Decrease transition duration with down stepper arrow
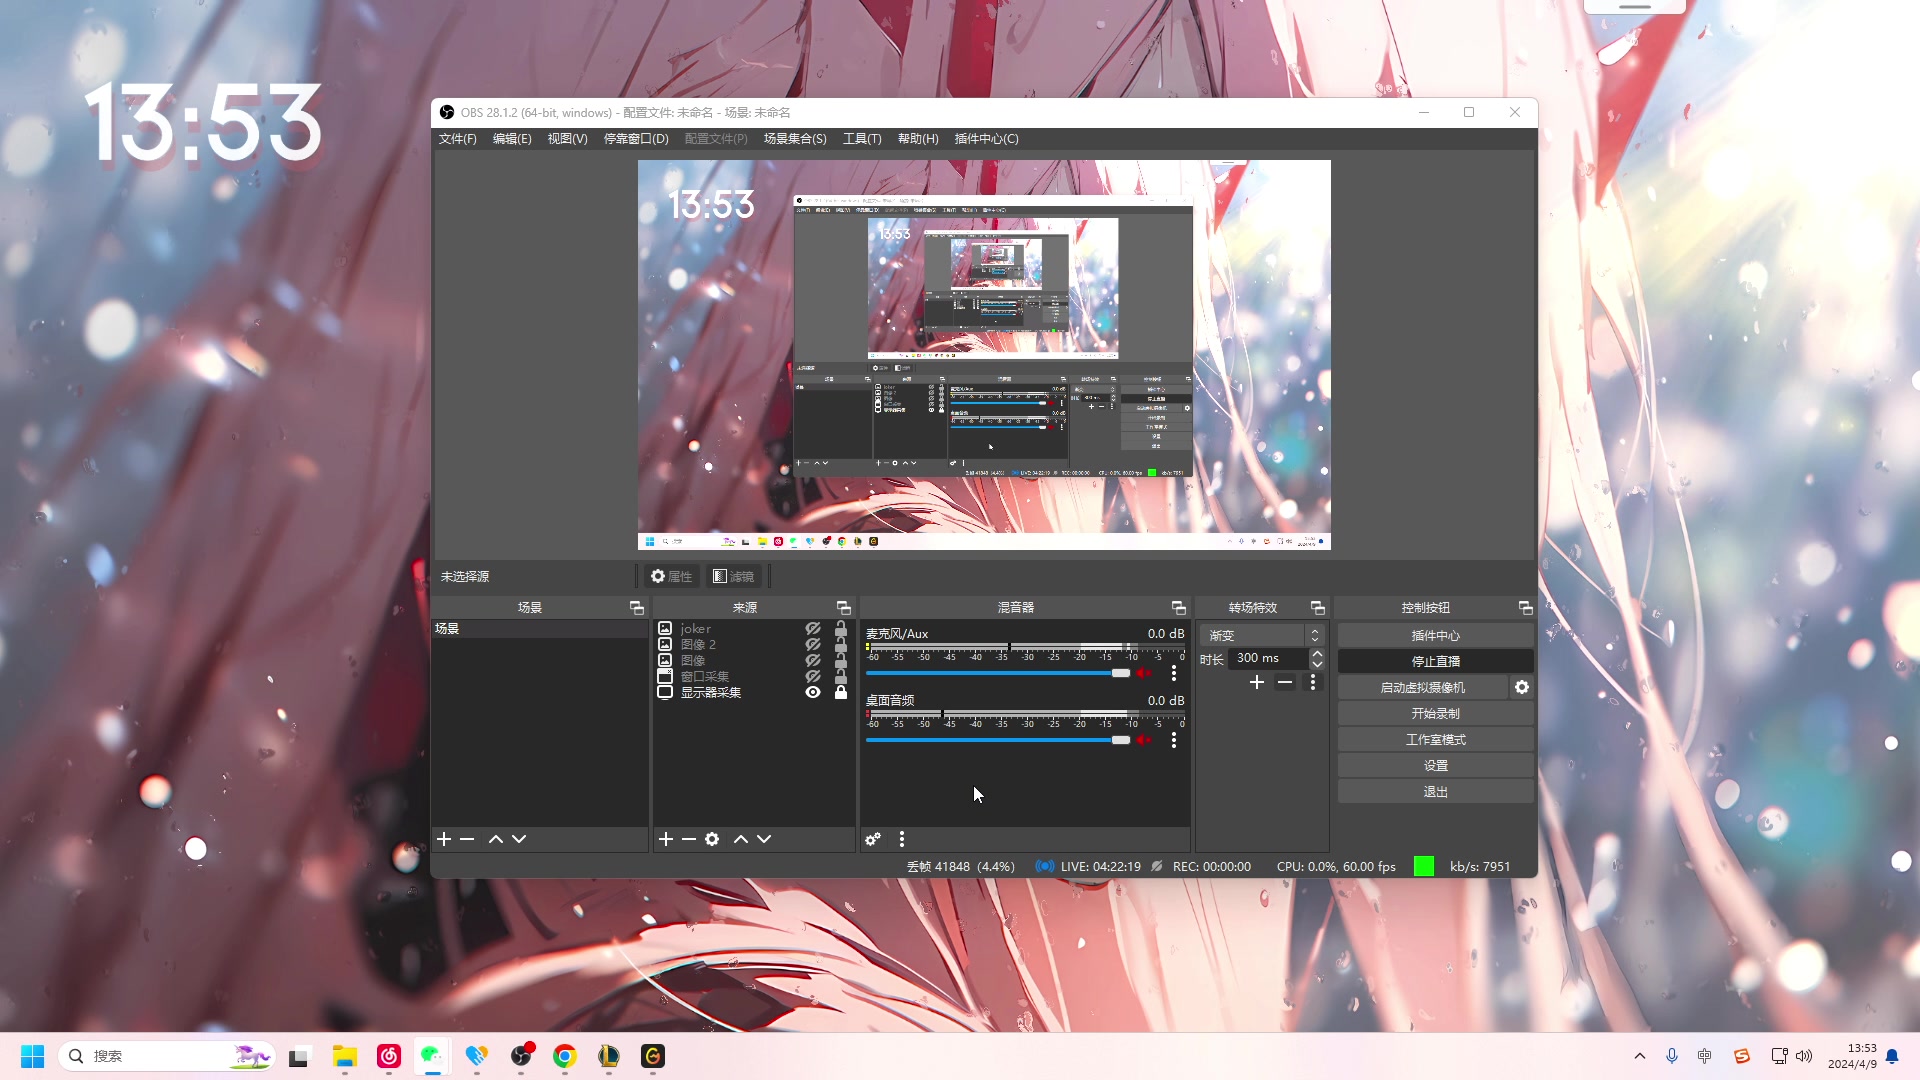This screenshot has width=1920, height=1080. tap(1317, 664)
